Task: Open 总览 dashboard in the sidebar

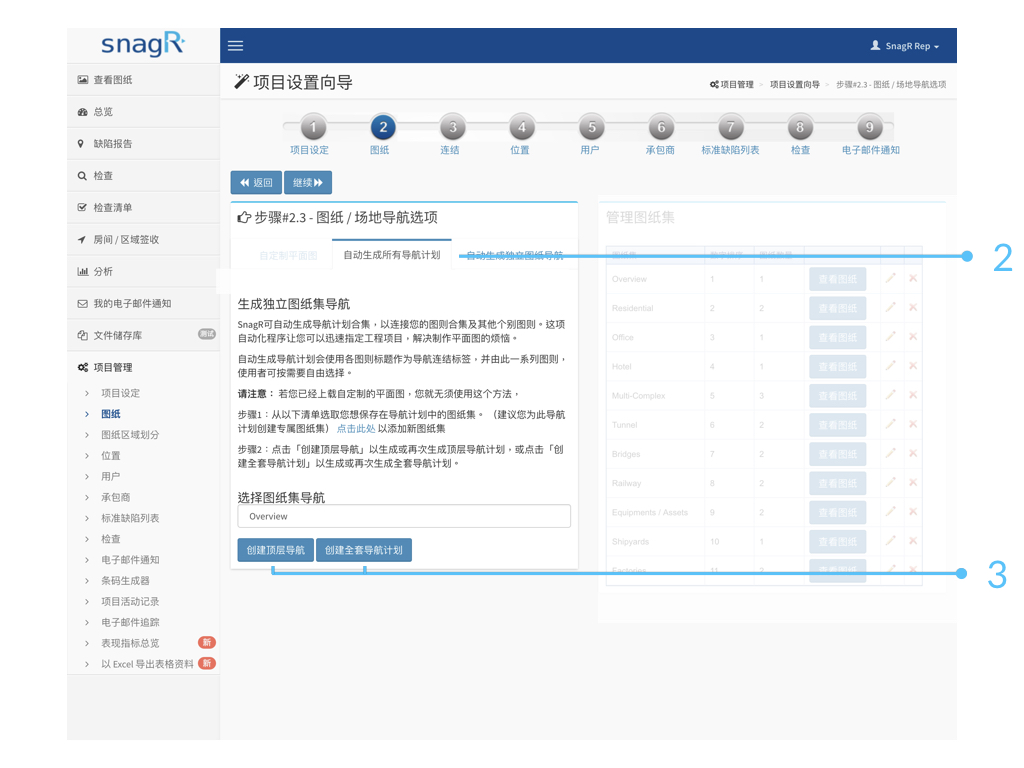Action: click(x=143, y=112)
